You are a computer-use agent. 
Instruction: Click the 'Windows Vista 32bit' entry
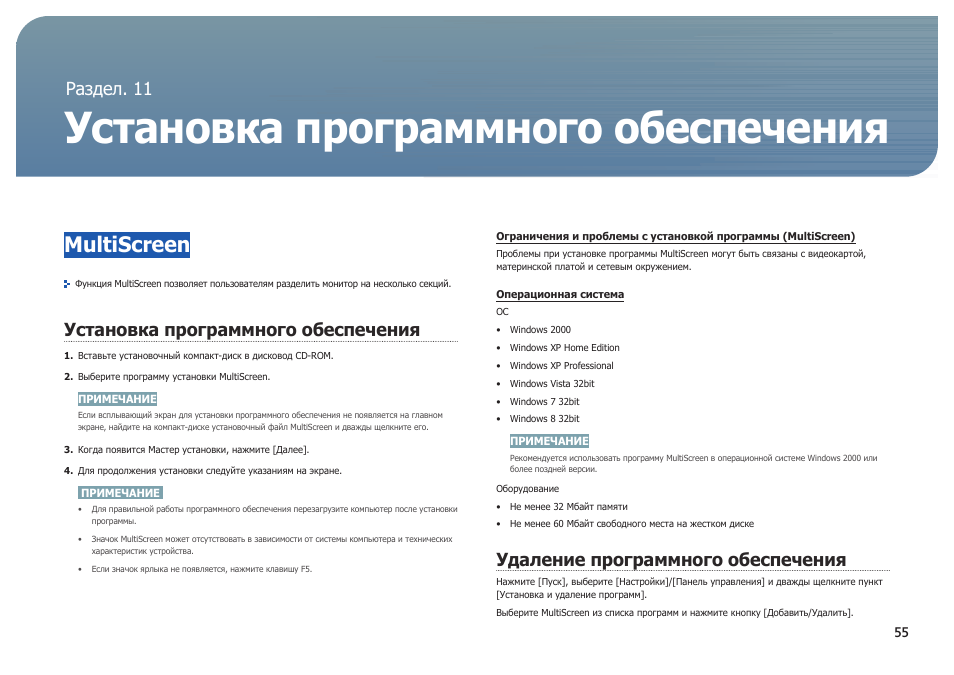pos(551,383)
